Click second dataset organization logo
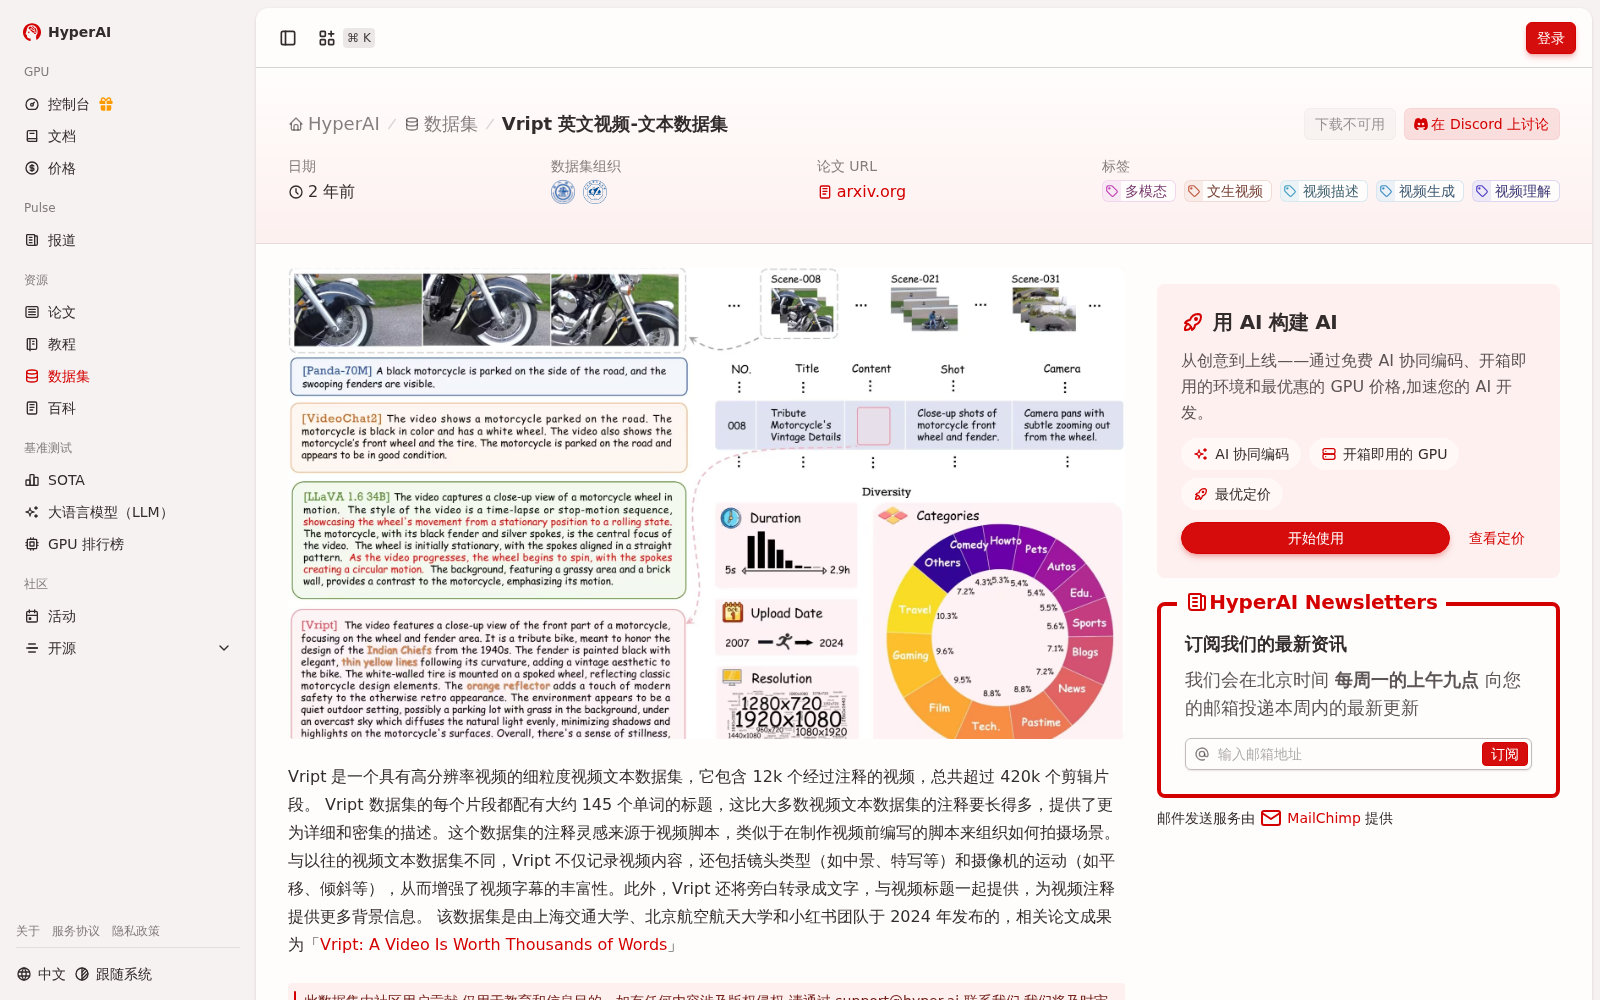Screen dimensions: 1600x1000 595,192
